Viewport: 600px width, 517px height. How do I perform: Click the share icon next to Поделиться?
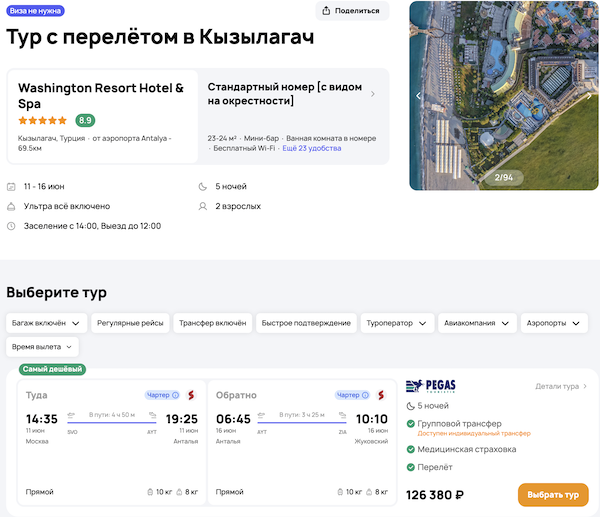tap(327, 11)
